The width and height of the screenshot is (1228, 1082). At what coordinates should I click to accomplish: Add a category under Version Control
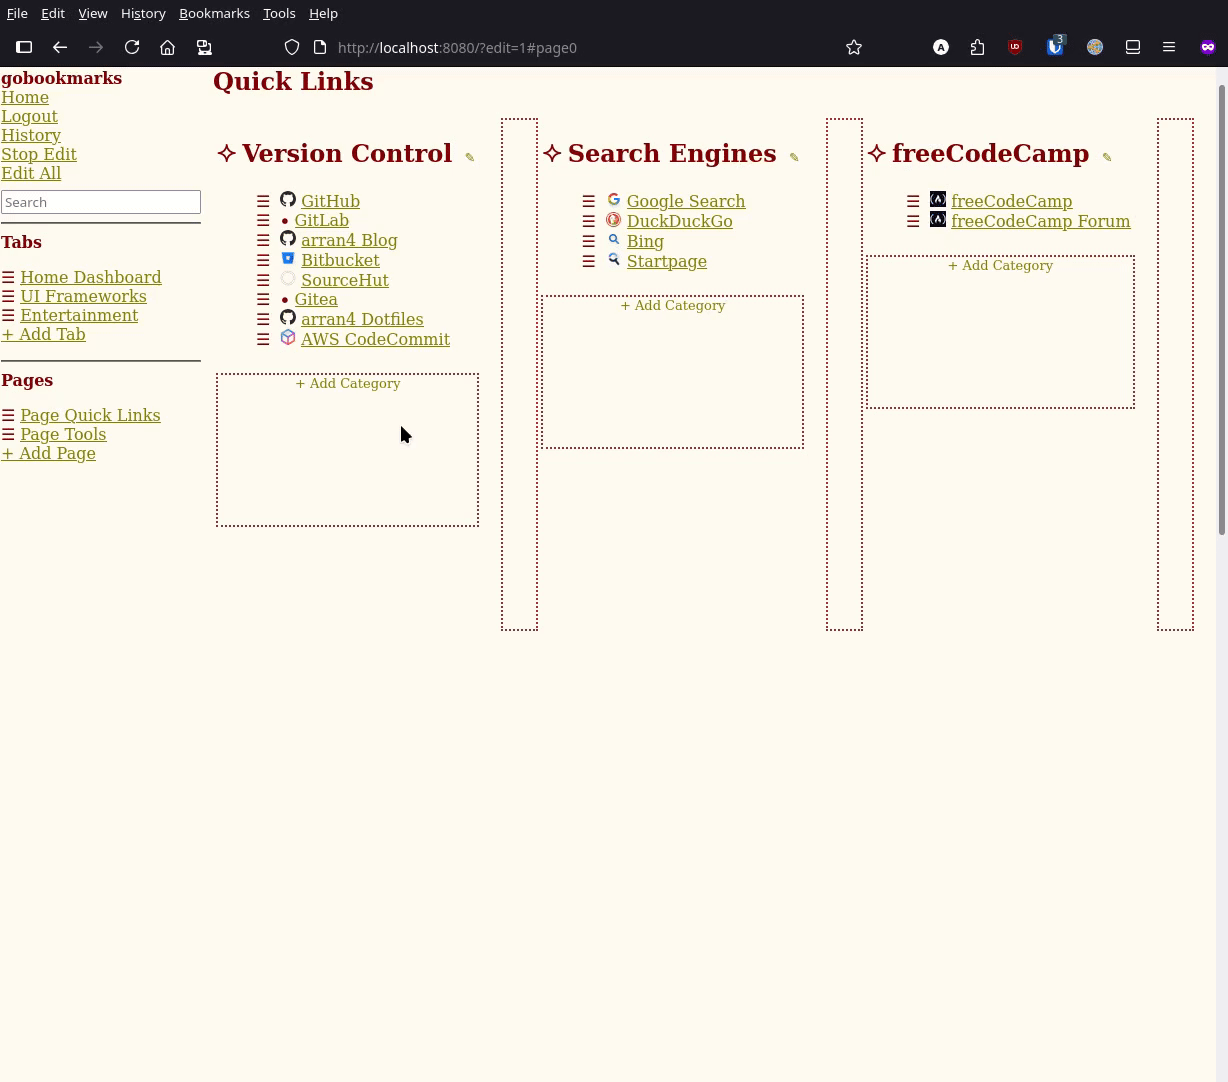coord(347,383)
